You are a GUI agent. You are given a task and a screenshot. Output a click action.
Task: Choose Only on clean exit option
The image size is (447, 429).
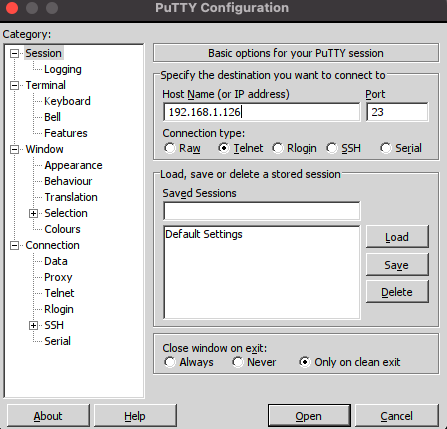click(x=305, y=362)
